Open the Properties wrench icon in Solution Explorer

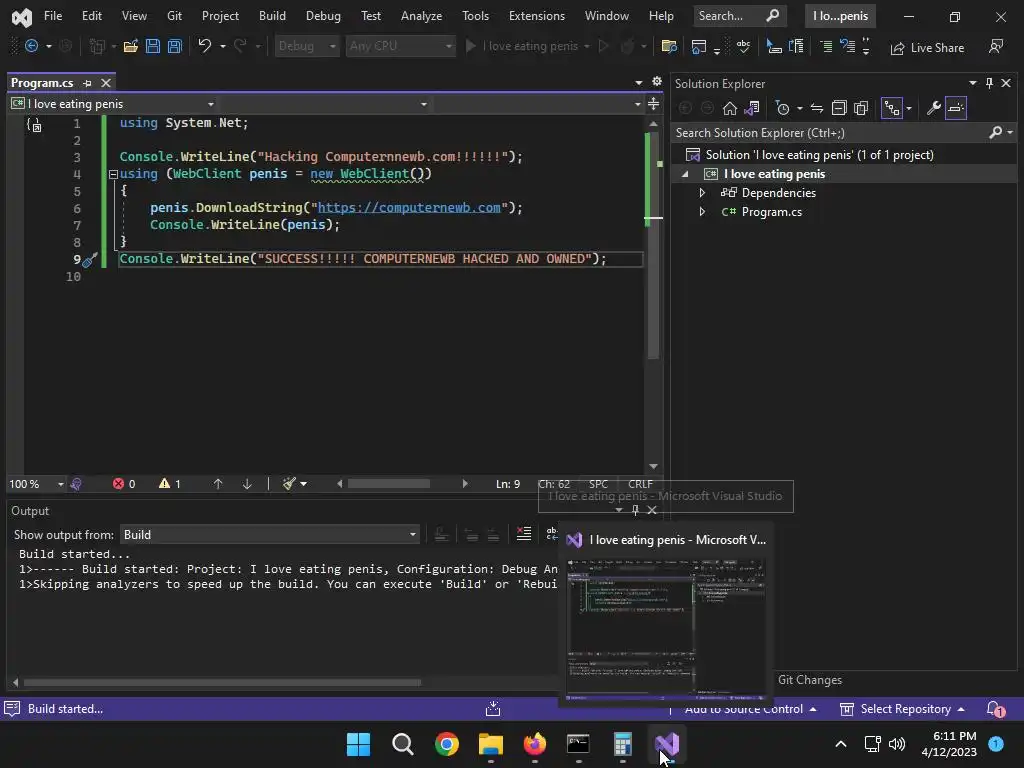point(933,108)
